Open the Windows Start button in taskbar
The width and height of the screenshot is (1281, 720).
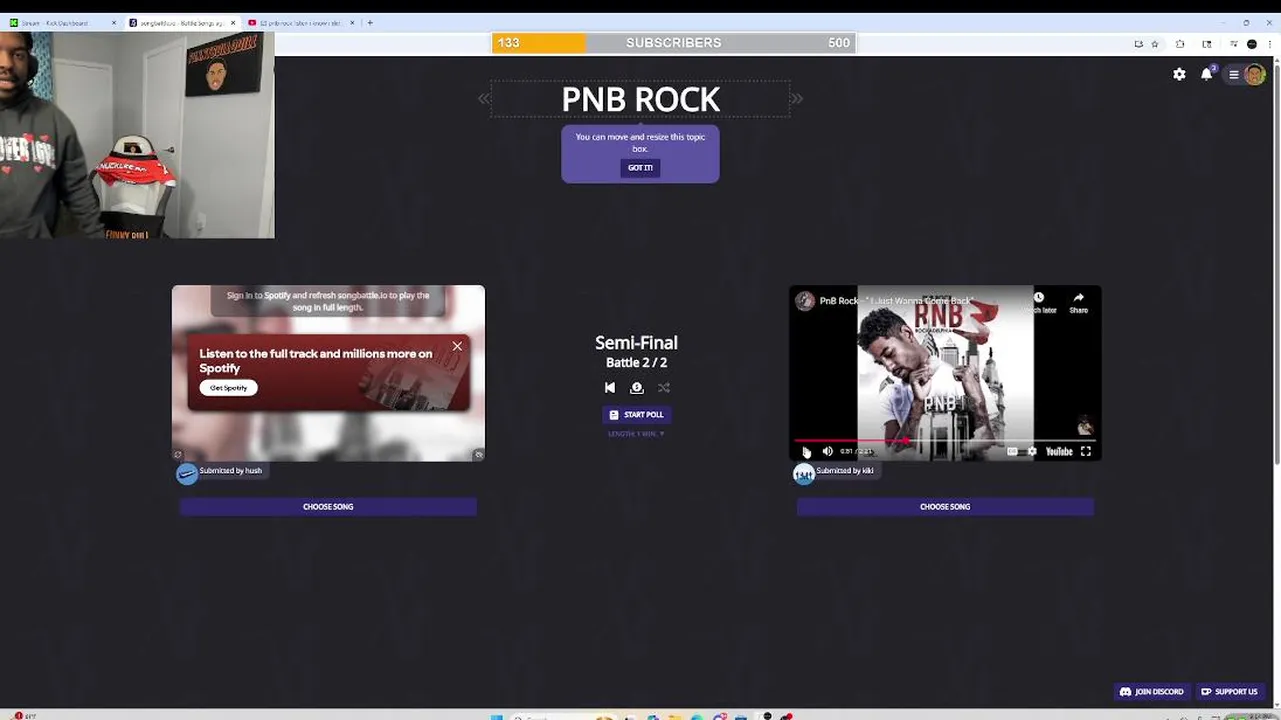click(496, 716)
